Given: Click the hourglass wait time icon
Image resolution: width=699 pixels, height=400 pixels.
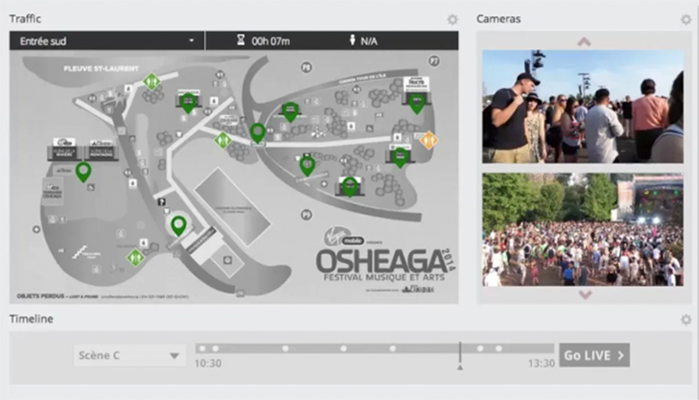Looking at the screenshot, I should tap(240, 41).
